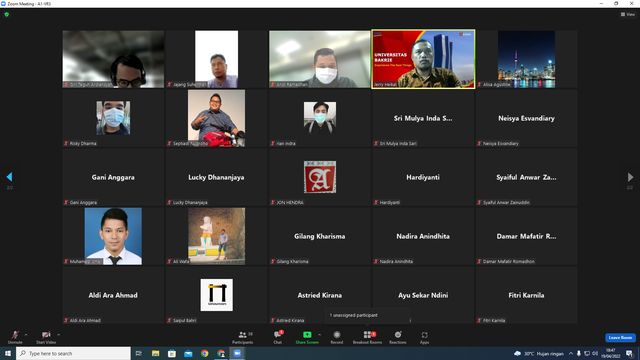Go to previous page of participants
The width and height of the screenshot is (640, 360).
pyautogui.click(x=9, y=177)
